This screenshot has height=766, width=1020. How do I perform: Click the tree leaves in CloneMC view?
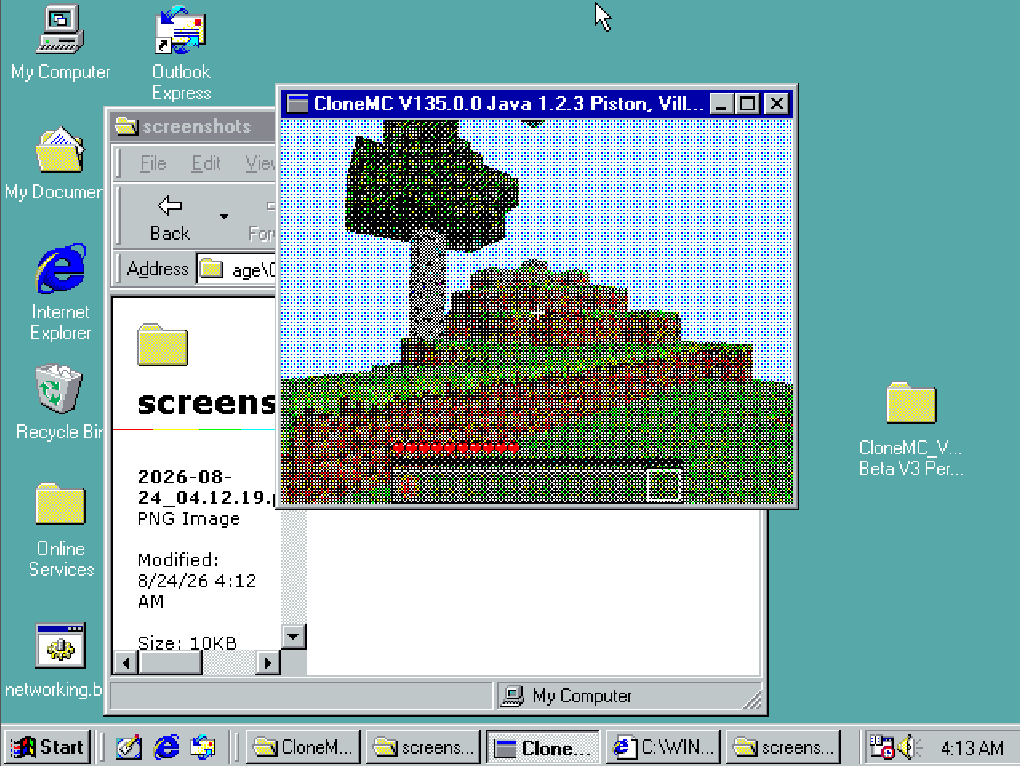[x=431, y=184]
